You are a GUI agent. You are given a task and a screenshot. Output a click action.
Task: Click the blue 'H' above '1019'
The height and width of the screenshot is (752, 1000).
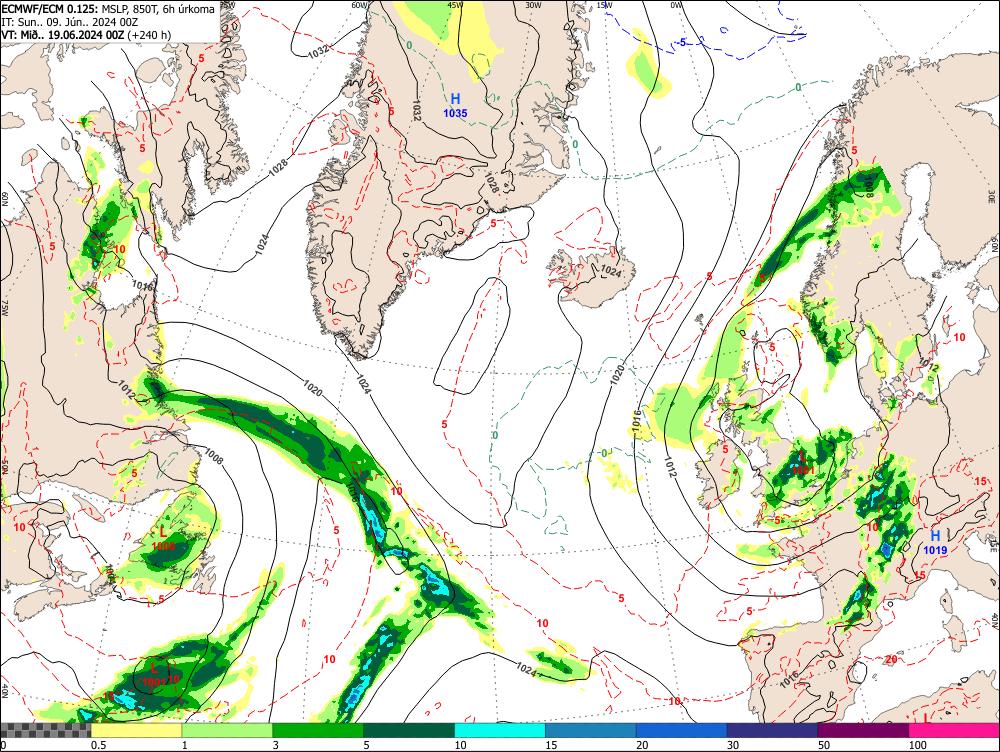tap(935, 536)
